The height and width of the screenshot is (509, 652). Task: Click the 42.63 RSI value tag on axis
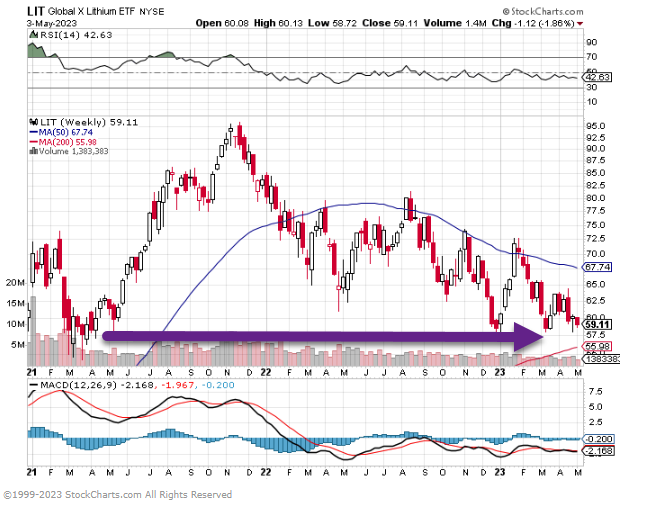(598, 77)
